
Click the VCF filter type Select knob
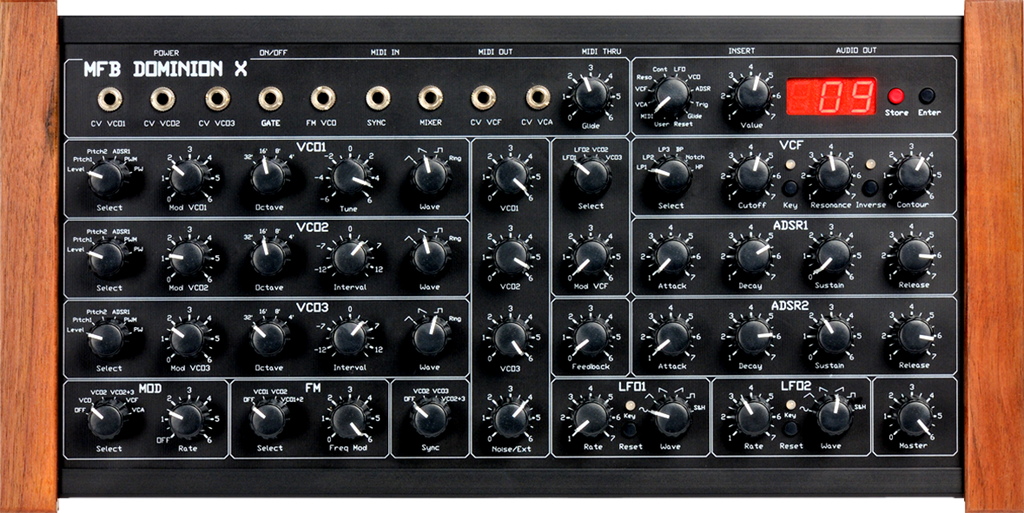coord(671,176)
